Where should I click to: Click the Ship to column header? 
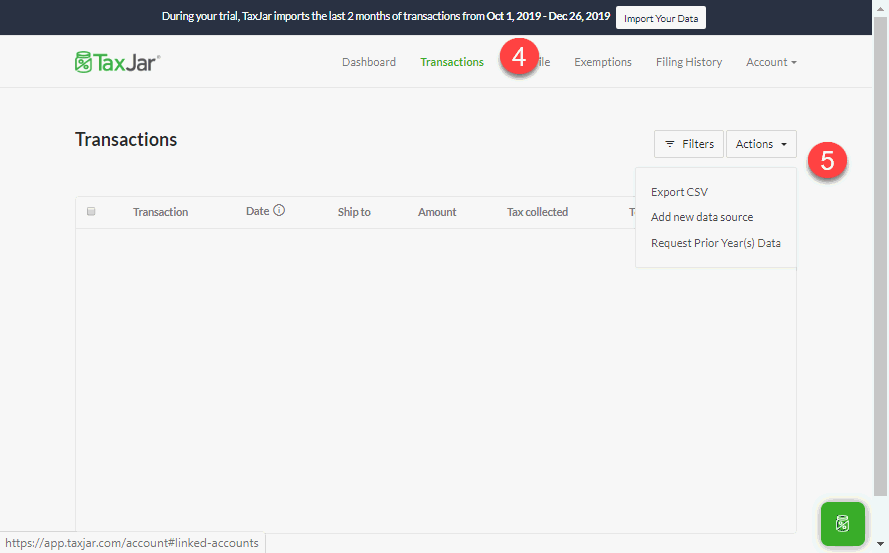coord(354,212)
